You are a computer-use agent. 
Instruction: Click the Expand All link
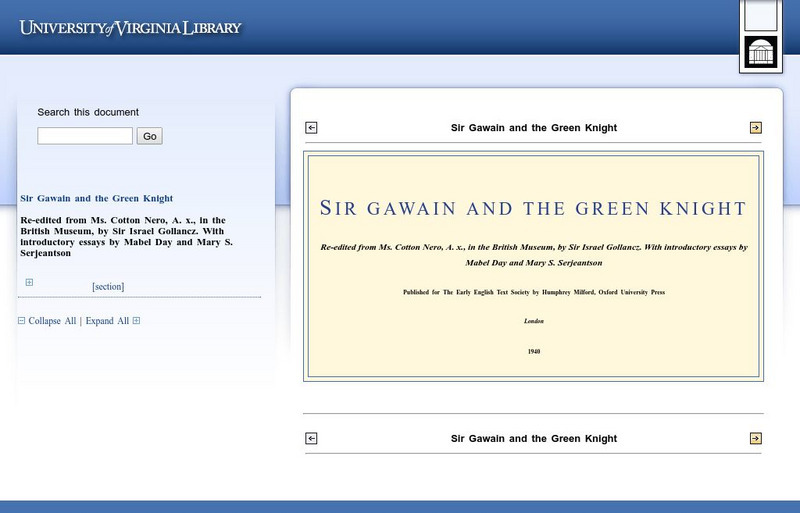tap(107, 321)
